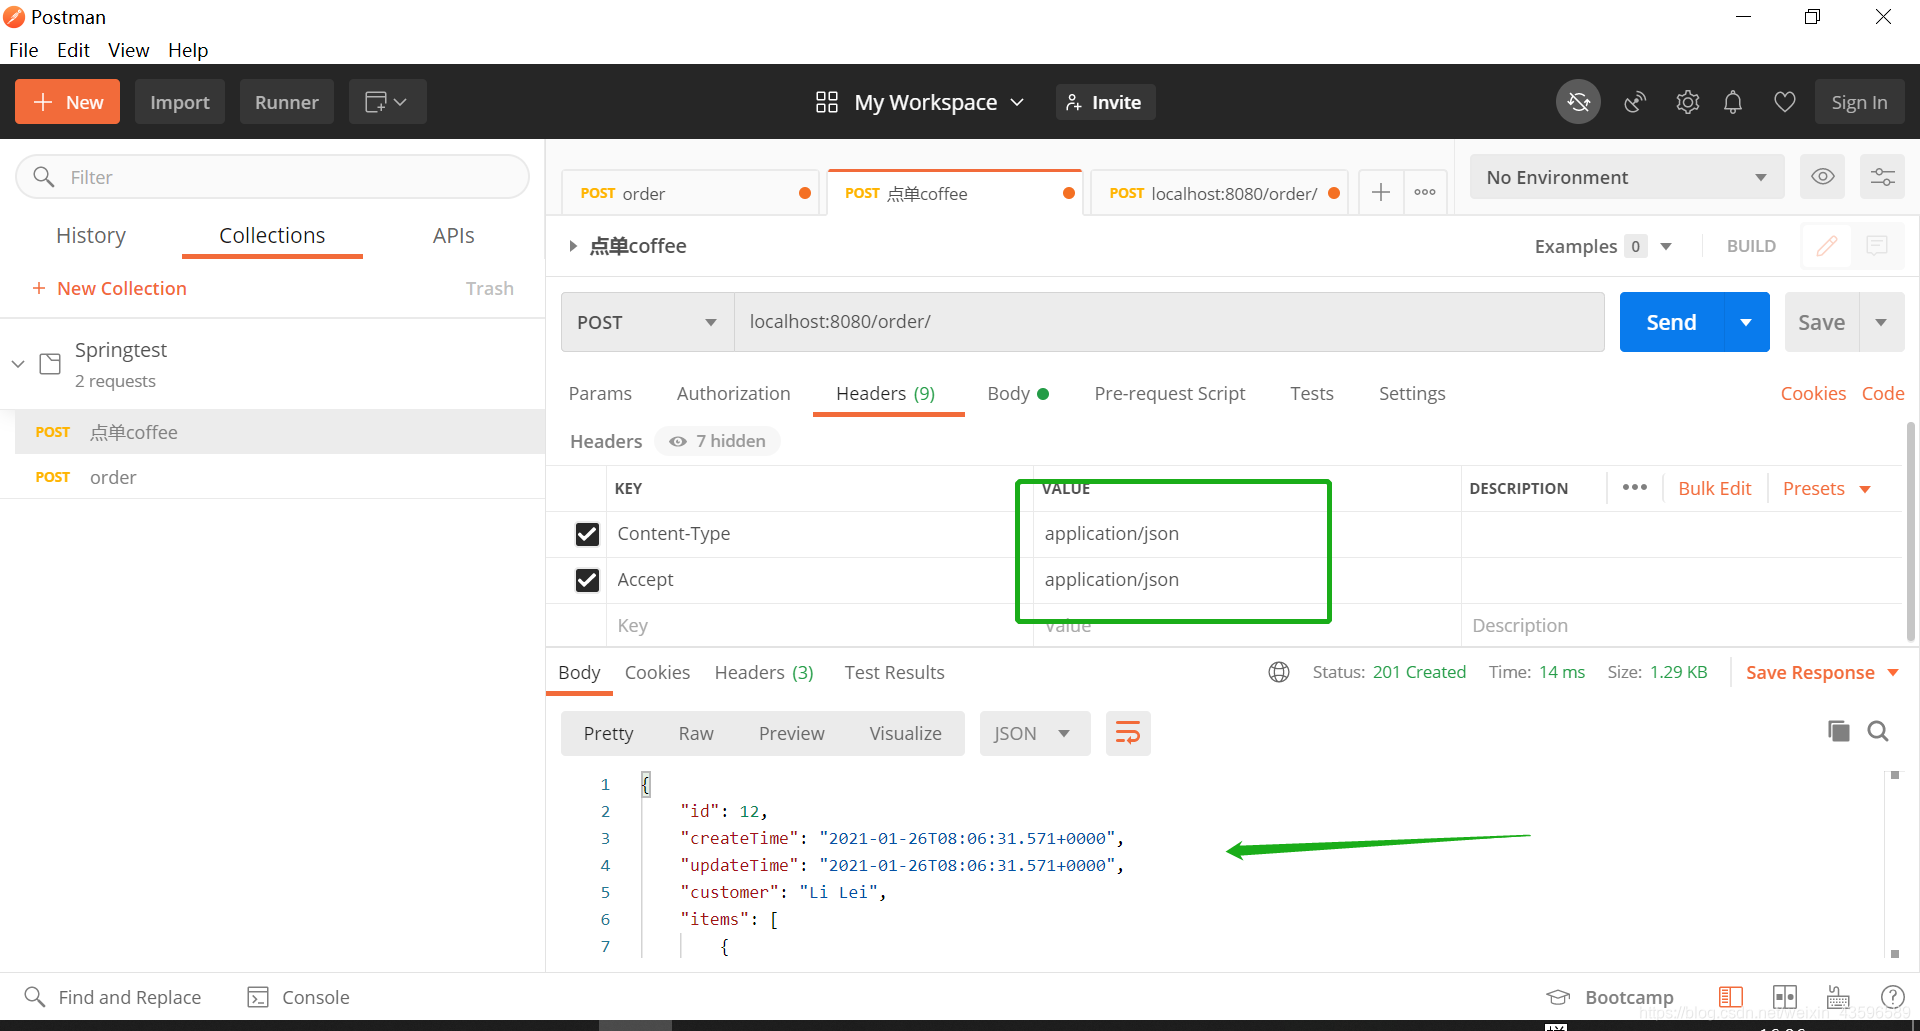Click the heart icon in header
Screen dimensions: 1920x1031
[1785, 102]
